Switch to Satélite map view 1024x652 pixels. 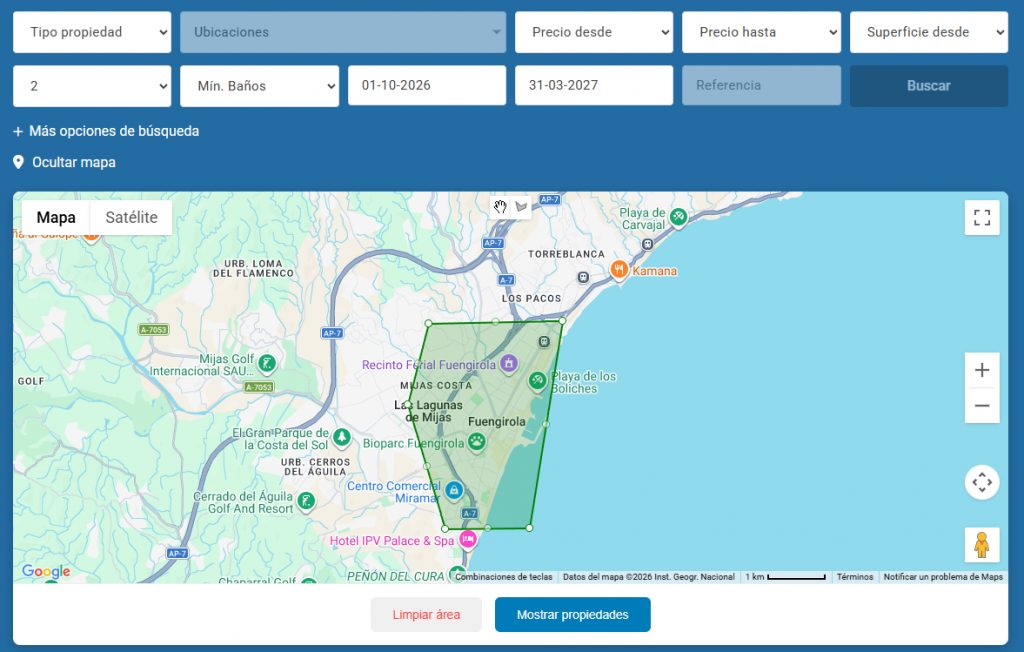(x=131, y=218)
